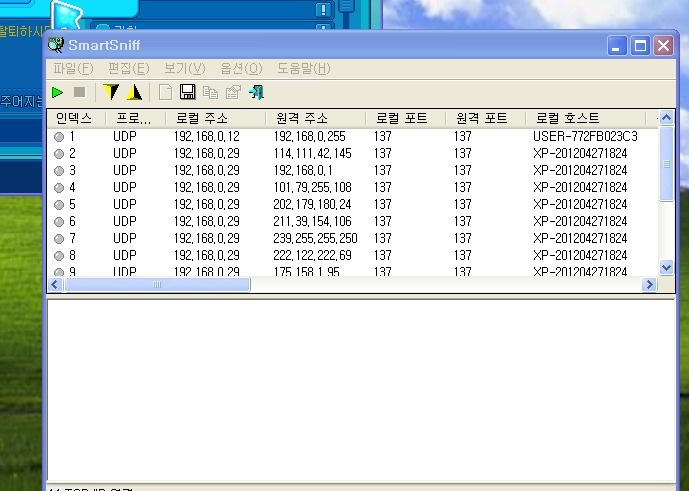Select remote address 114.111.42.145

click(x=312, y=154)
